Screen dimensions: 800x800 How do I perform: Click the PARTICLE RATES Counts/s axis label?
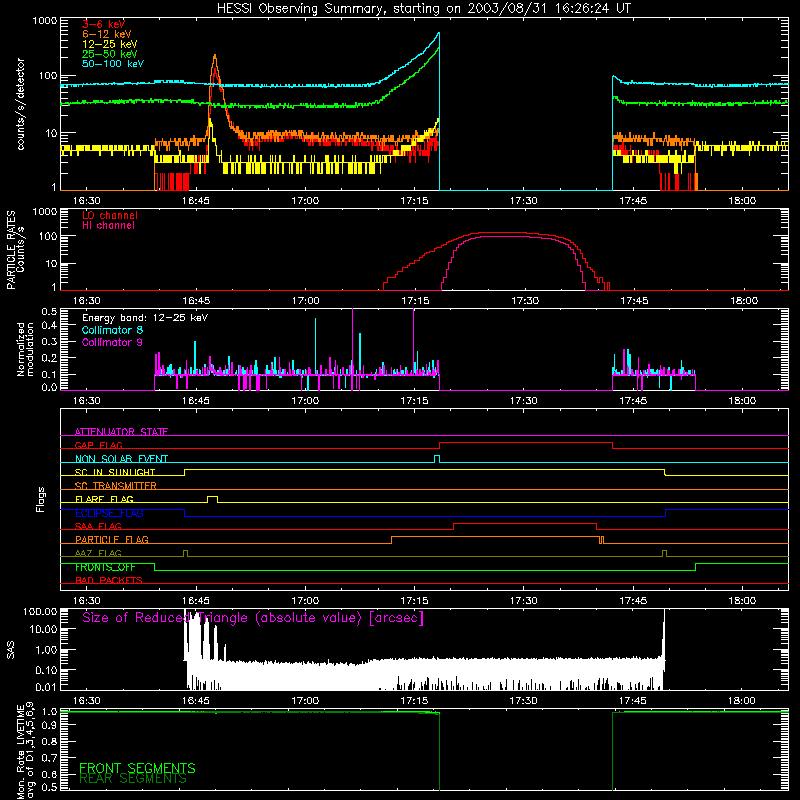pyautogui.click(x=16, y=250)
